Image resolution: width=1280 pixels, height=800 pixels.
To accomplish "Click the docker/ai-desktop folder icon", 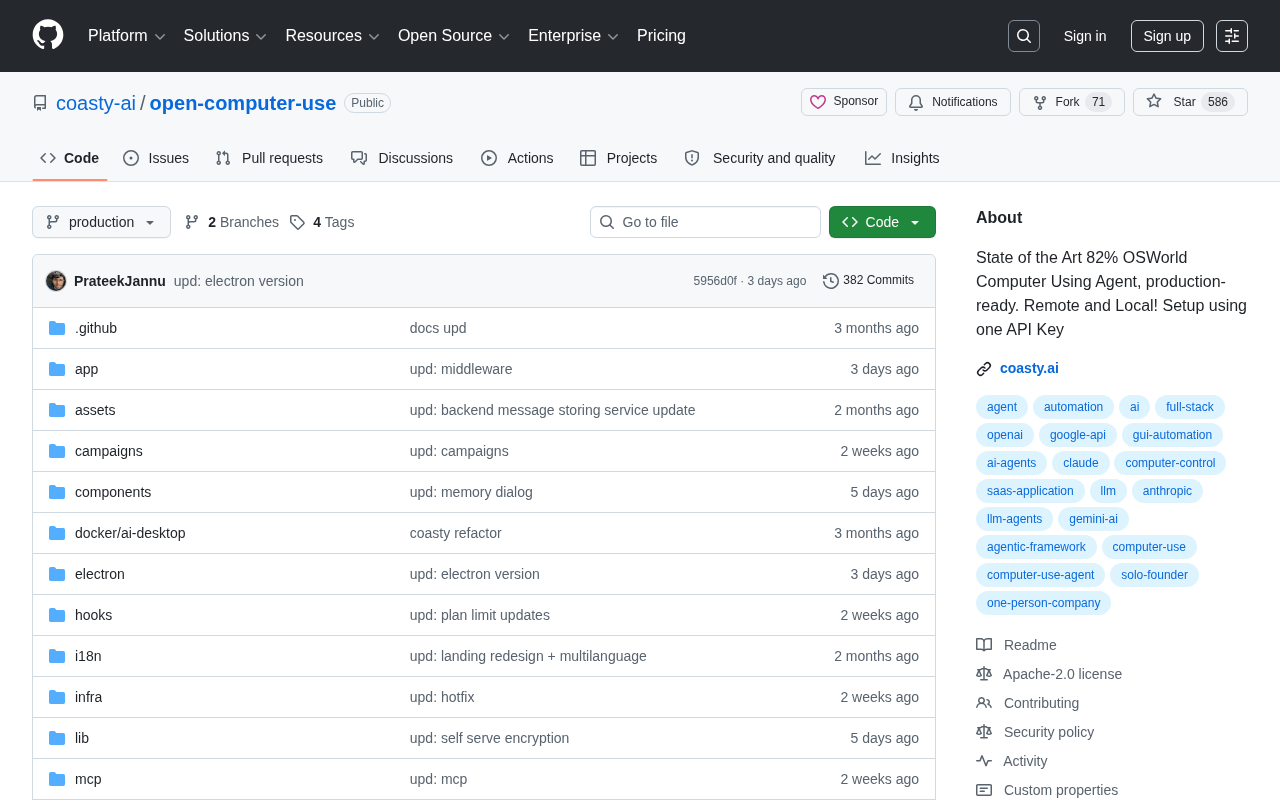I will point(57,533).
